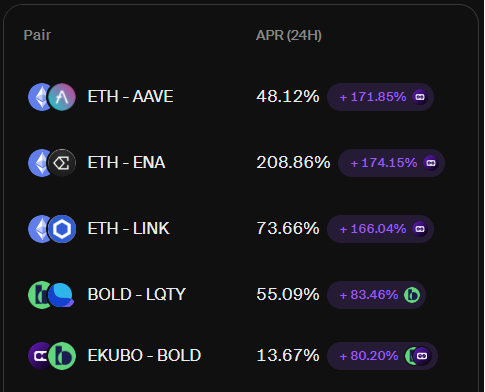Screen dimensions: 485x392
Task: Click the BOLD-LQTY token pair icon
Action: coord(52,295)
